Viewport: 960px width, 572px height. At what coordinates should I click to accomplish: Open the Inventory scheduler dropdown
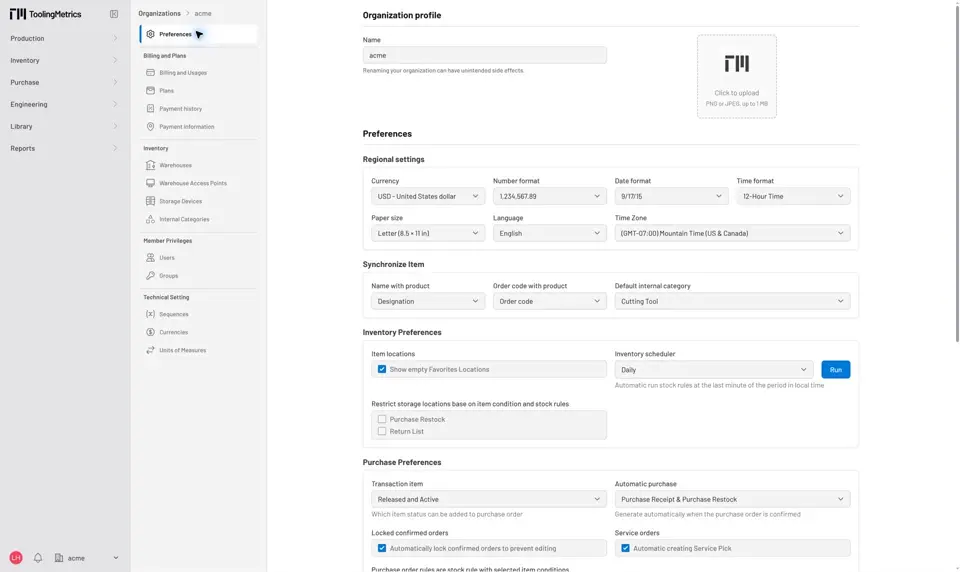[x=714, y=369]
